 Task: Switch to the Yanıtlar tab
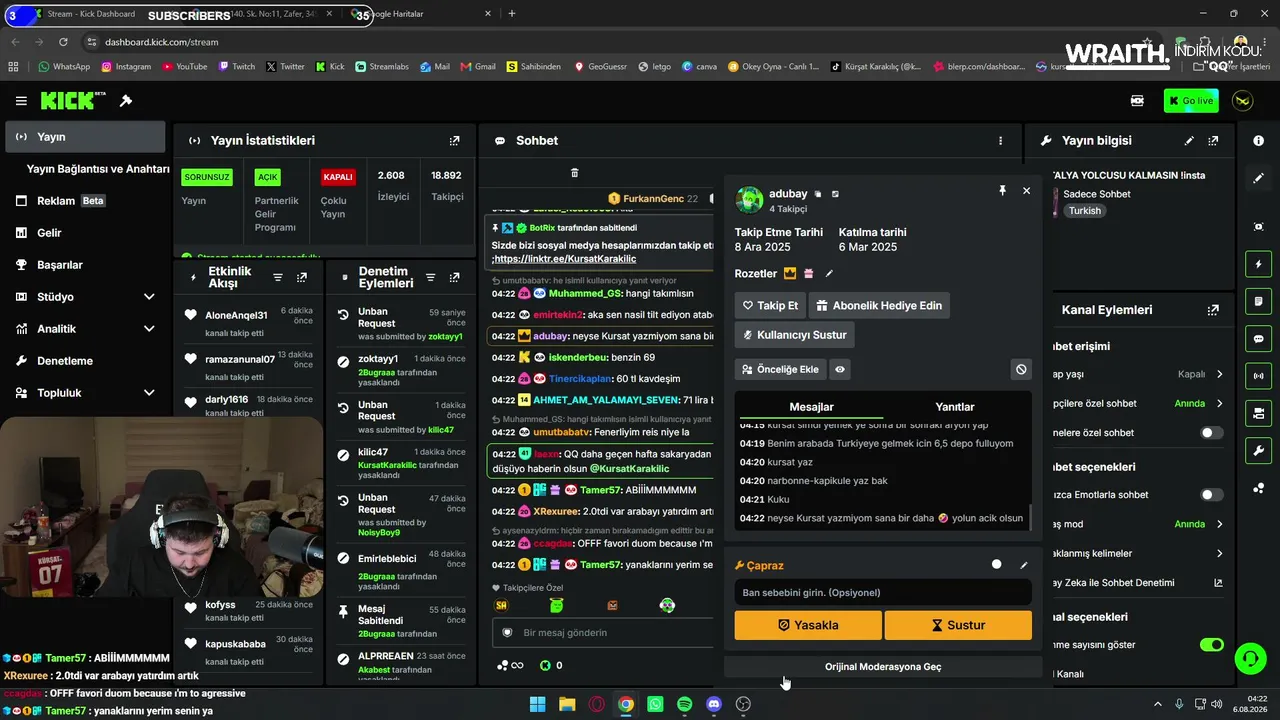click(954, 407)
